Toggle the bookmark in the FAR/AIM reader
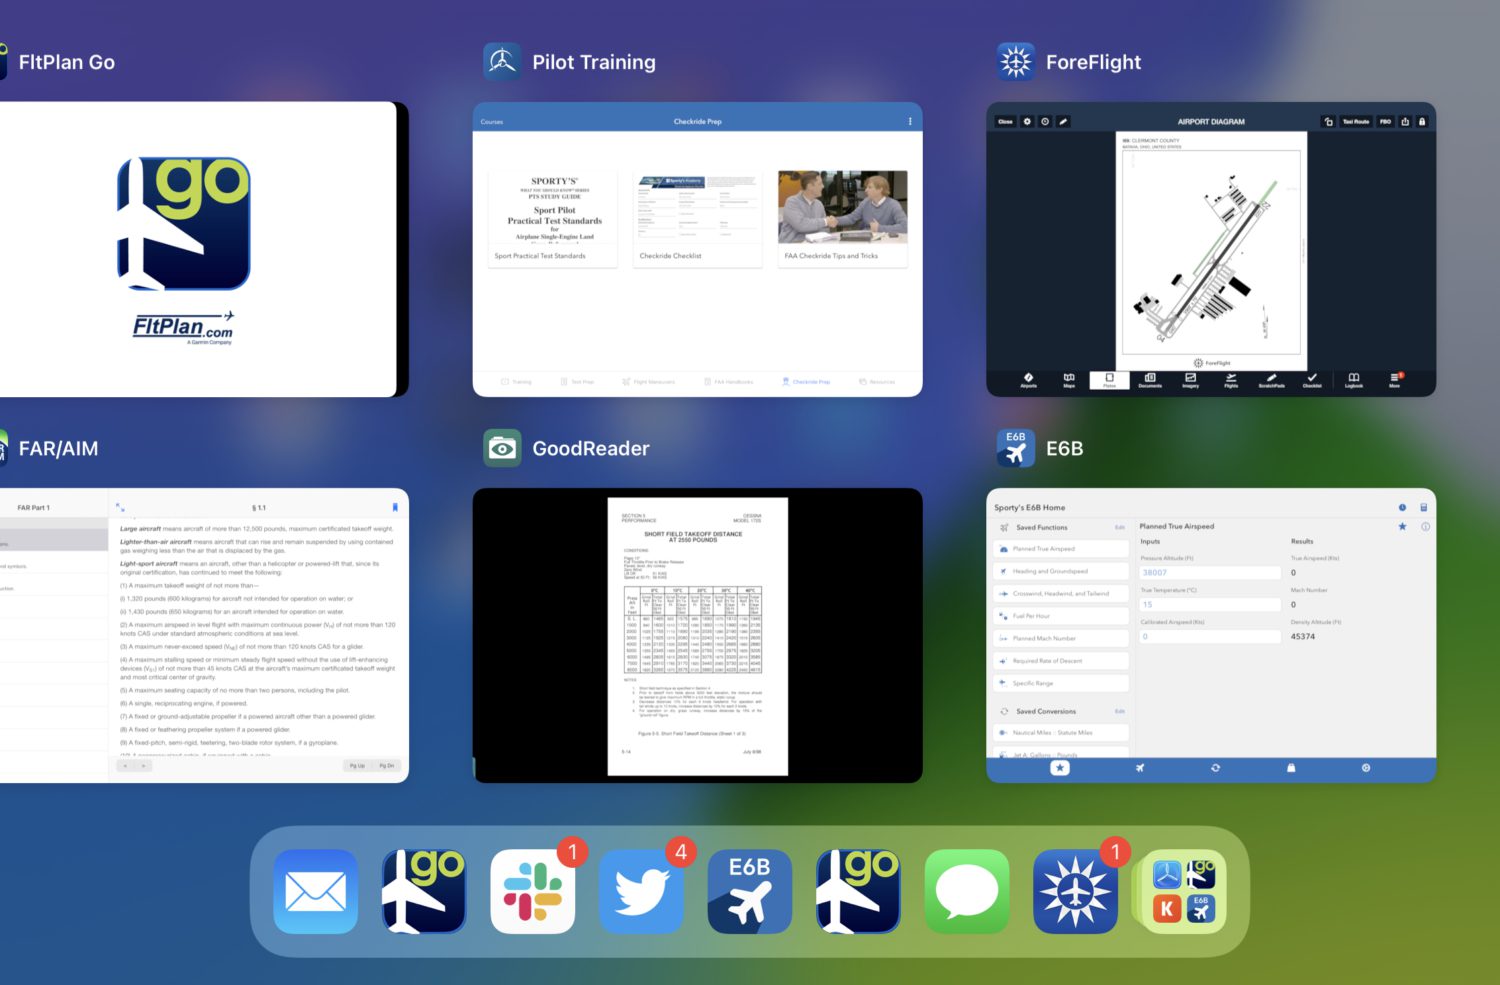The width and height of the screenshot is (1500, 985). 396,507
